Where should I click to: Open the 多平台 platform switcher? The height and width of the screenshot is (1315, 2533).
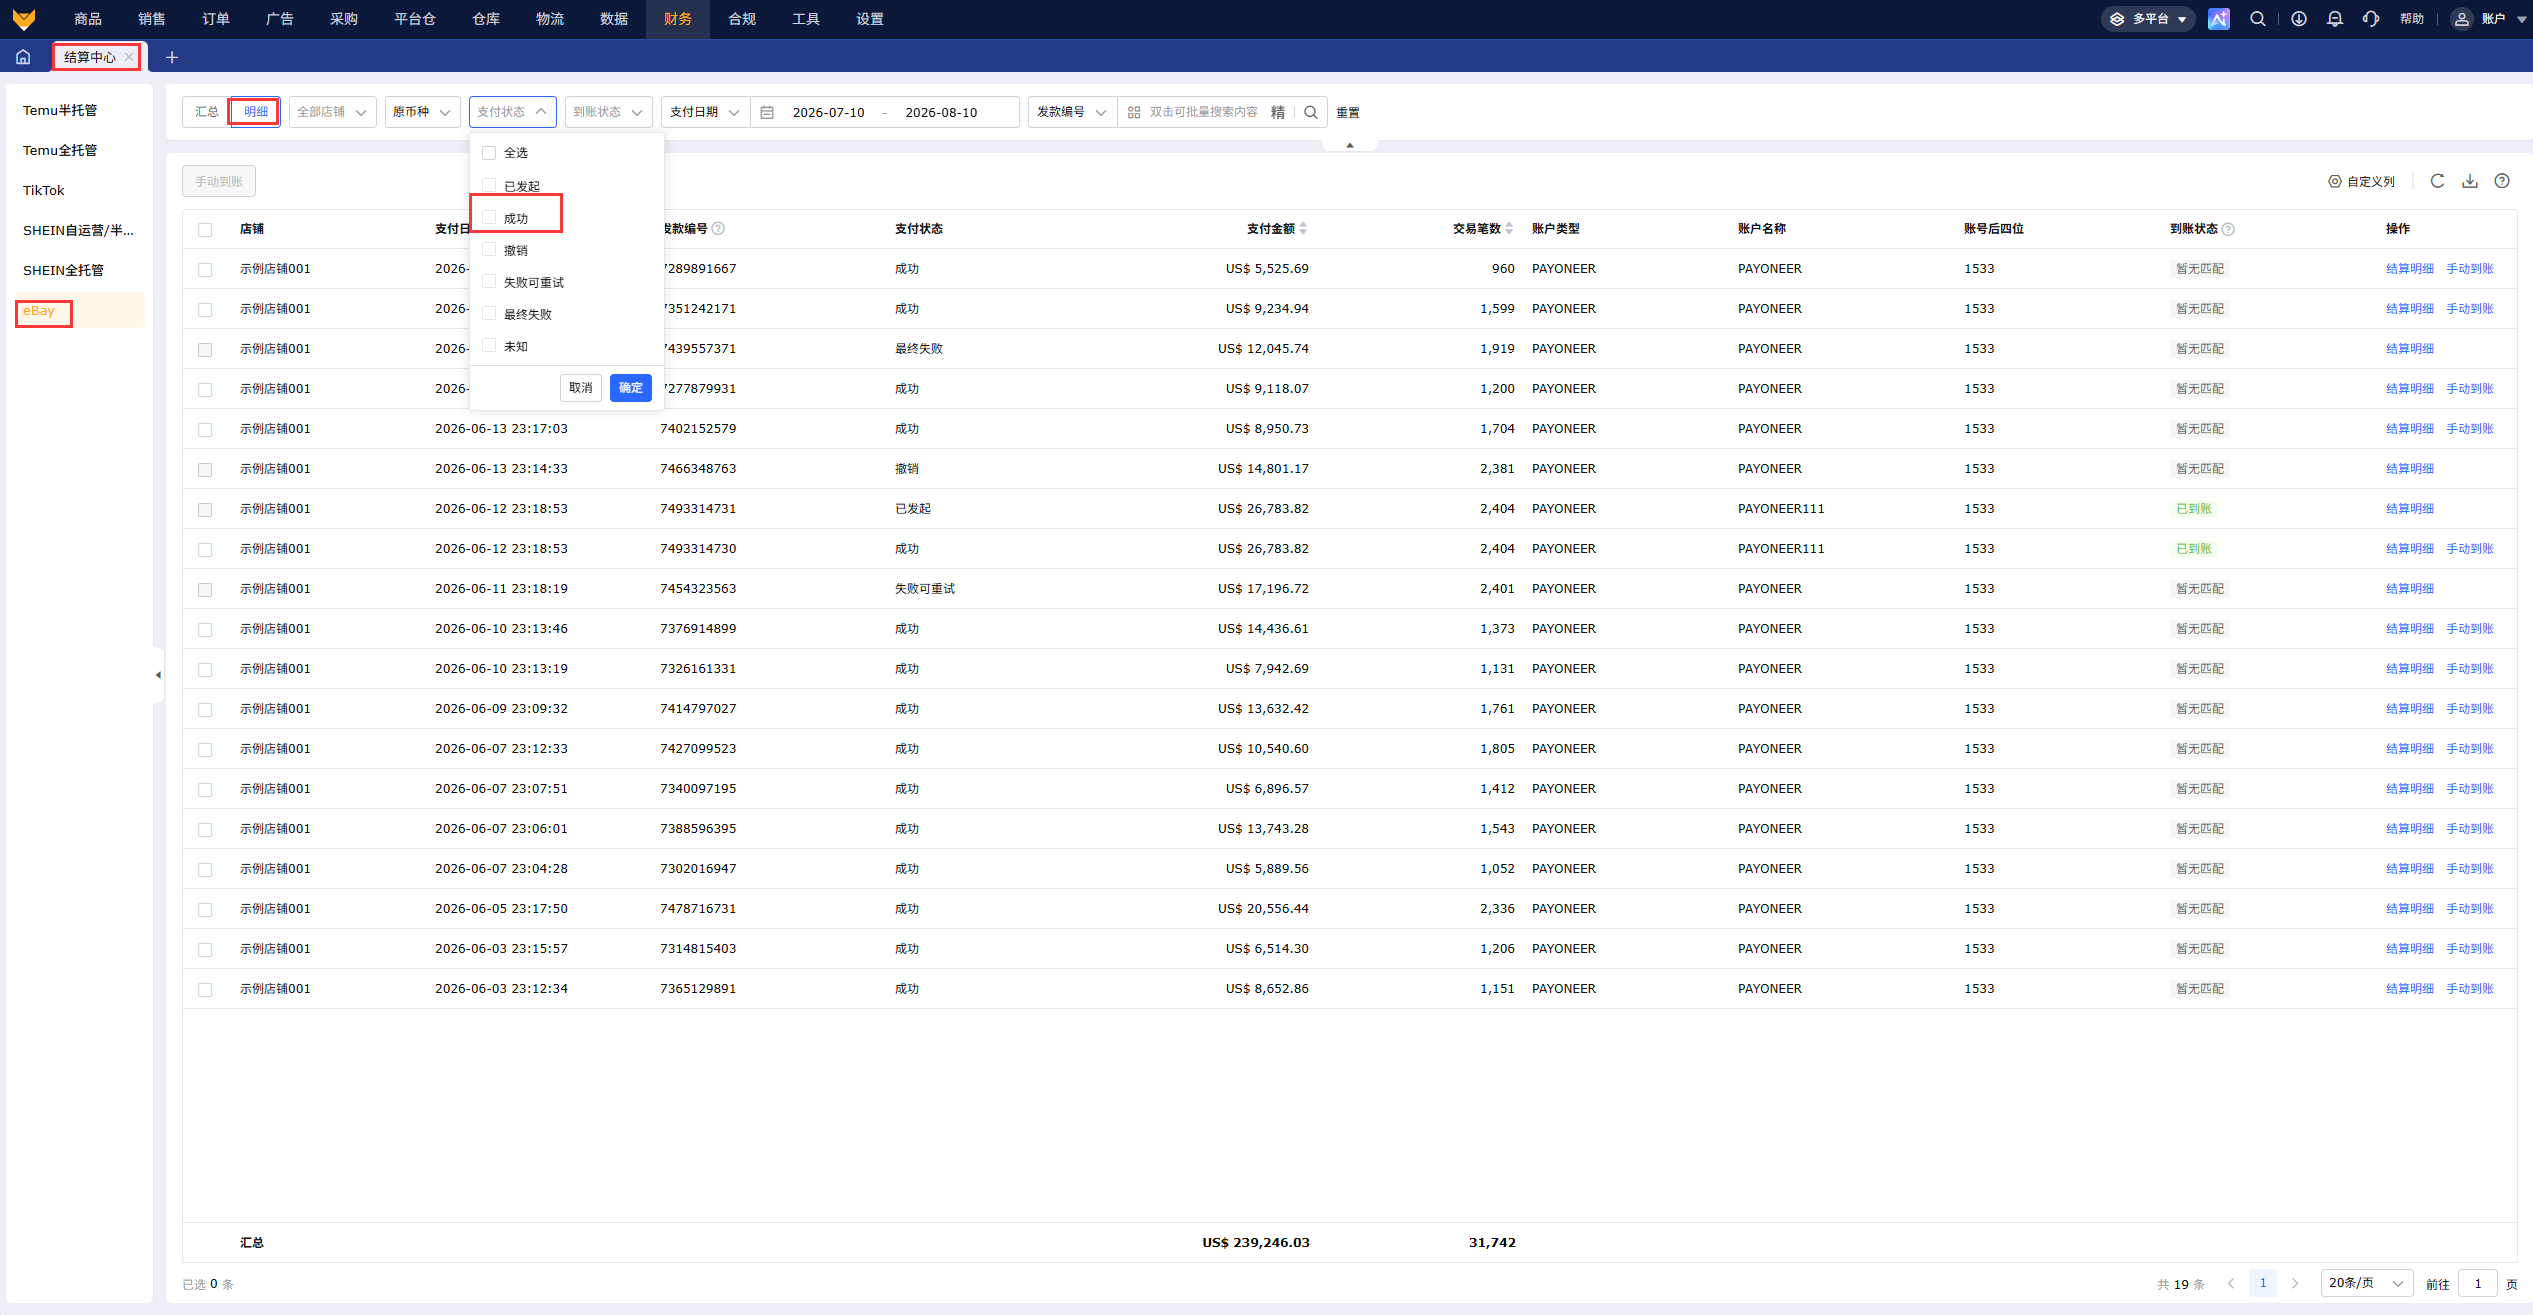point(2148,19)
